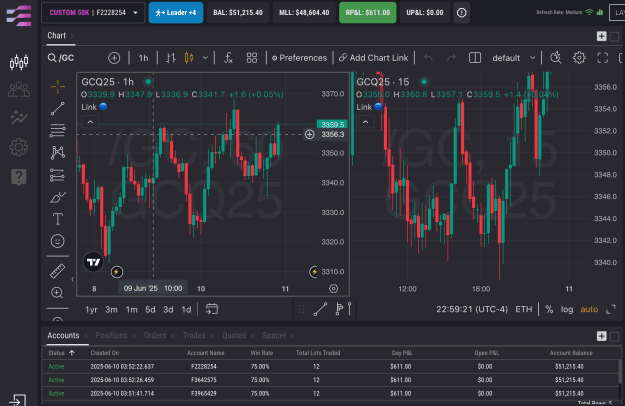Select account row F3642575

(x=331, y=380)
